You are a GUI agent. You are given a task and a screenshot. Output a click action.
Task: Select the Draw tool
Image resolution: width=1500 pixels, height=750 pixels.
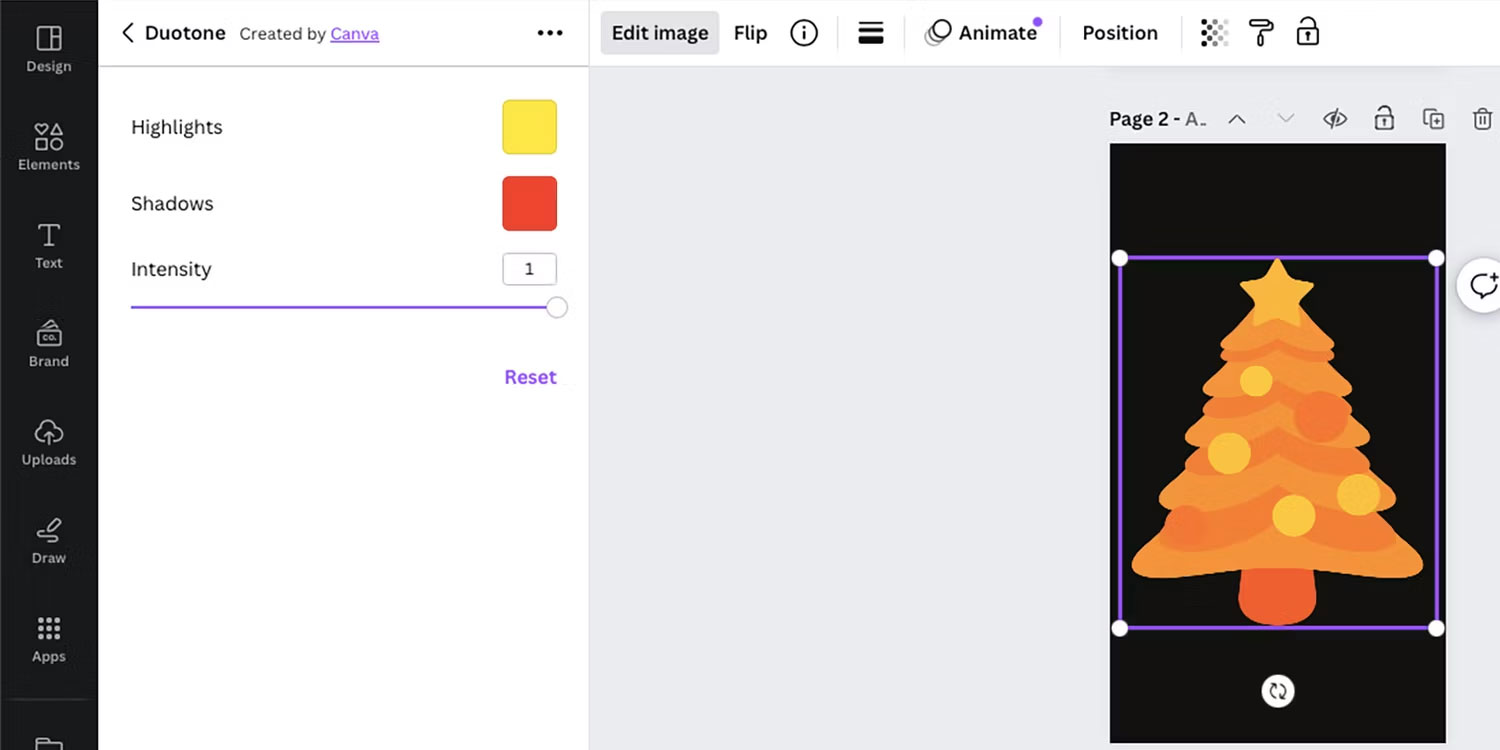pyautogui.click(x=48, y=540)
